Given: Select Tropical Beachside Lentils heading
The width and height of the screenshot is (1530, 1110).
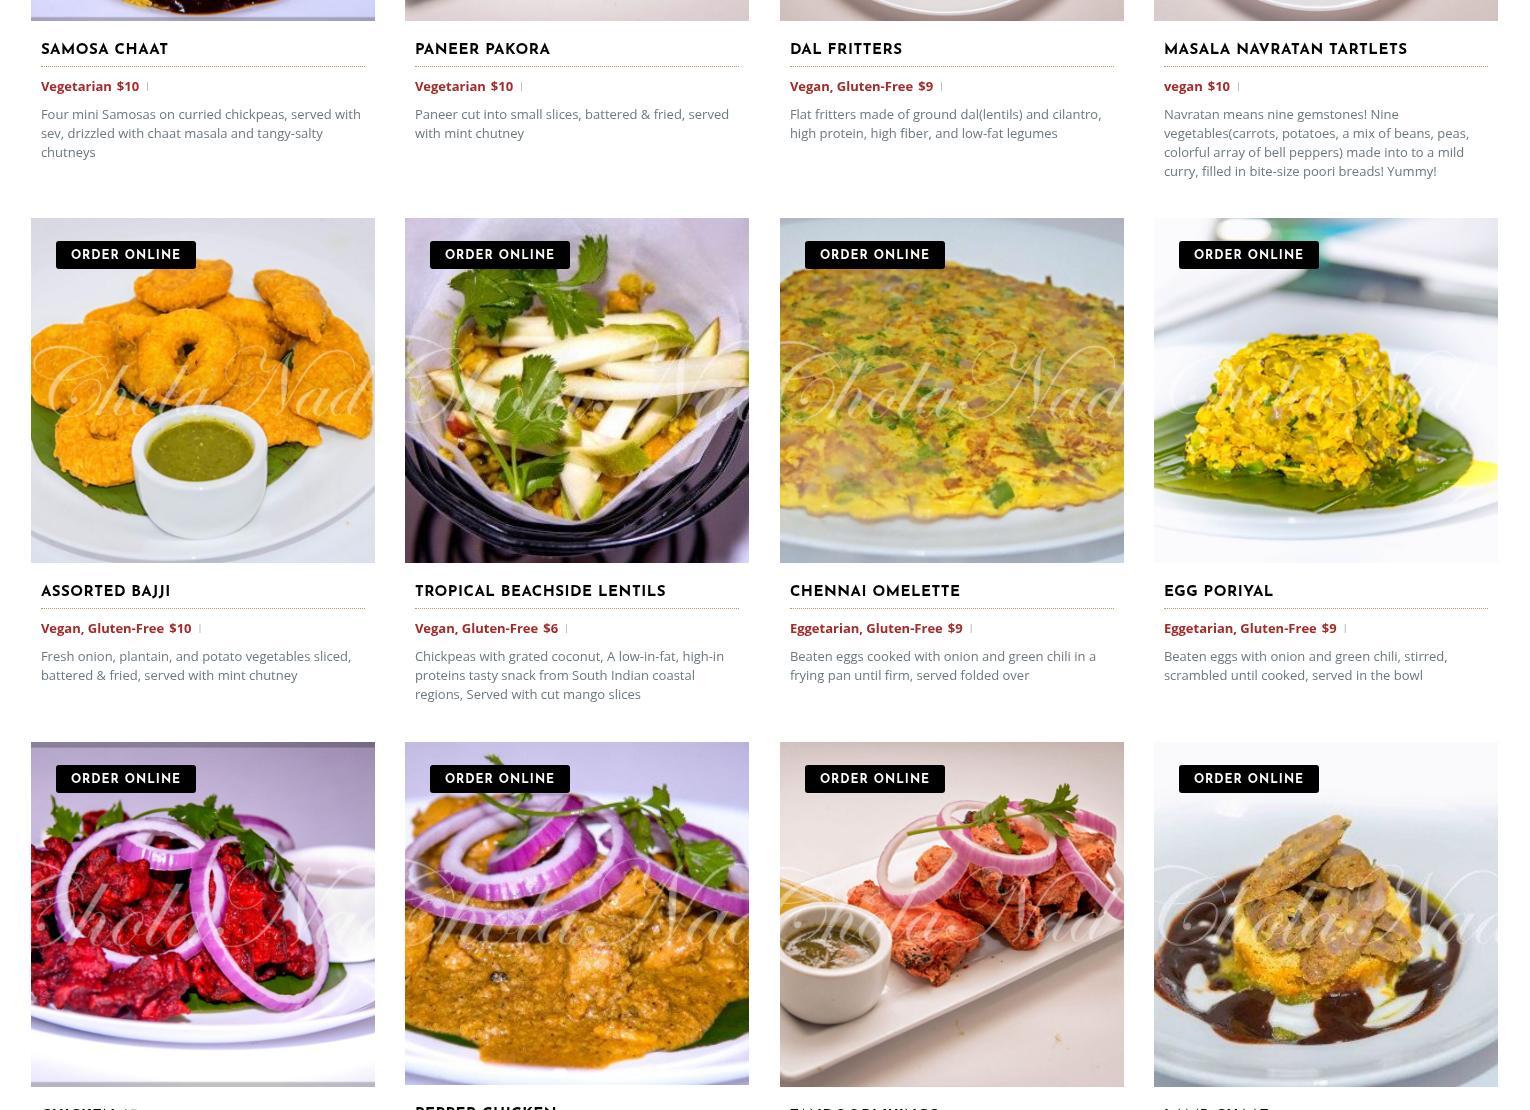Looking at the screenshot, I should (540, 592).
